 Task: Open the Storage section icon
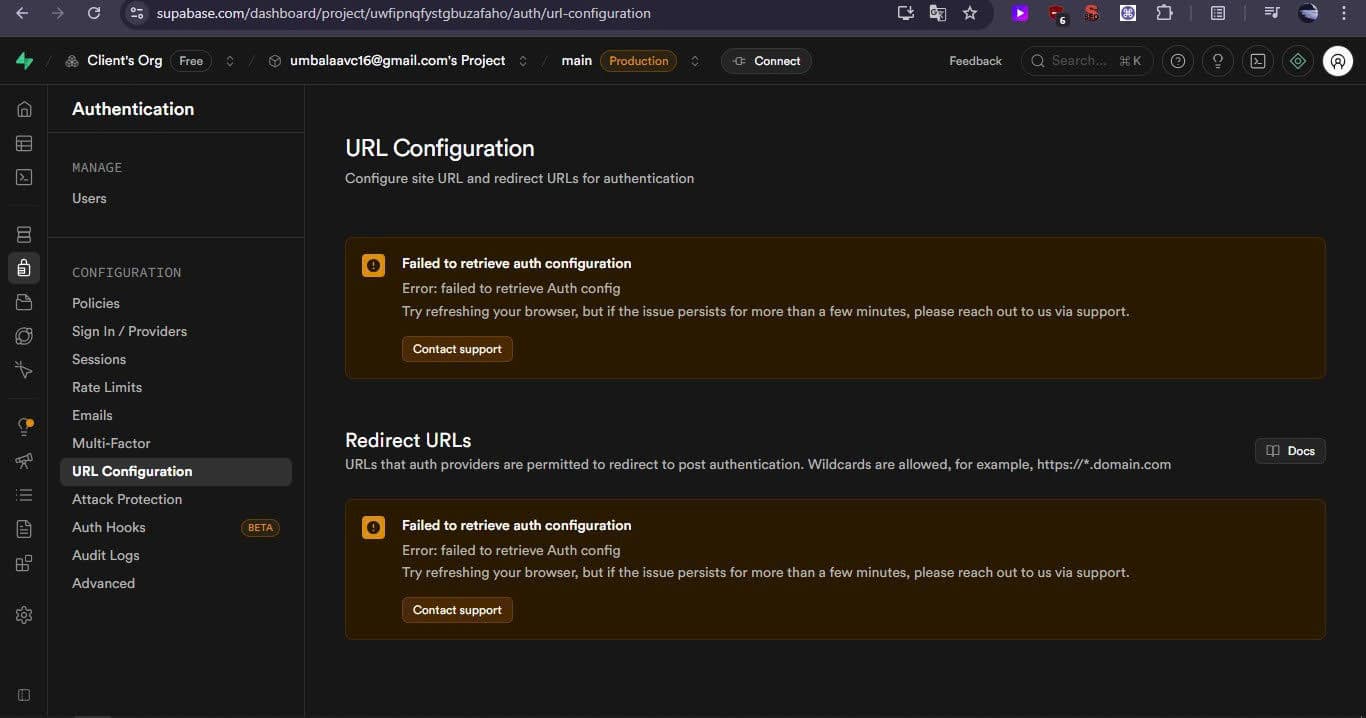[x=24, y=303]
